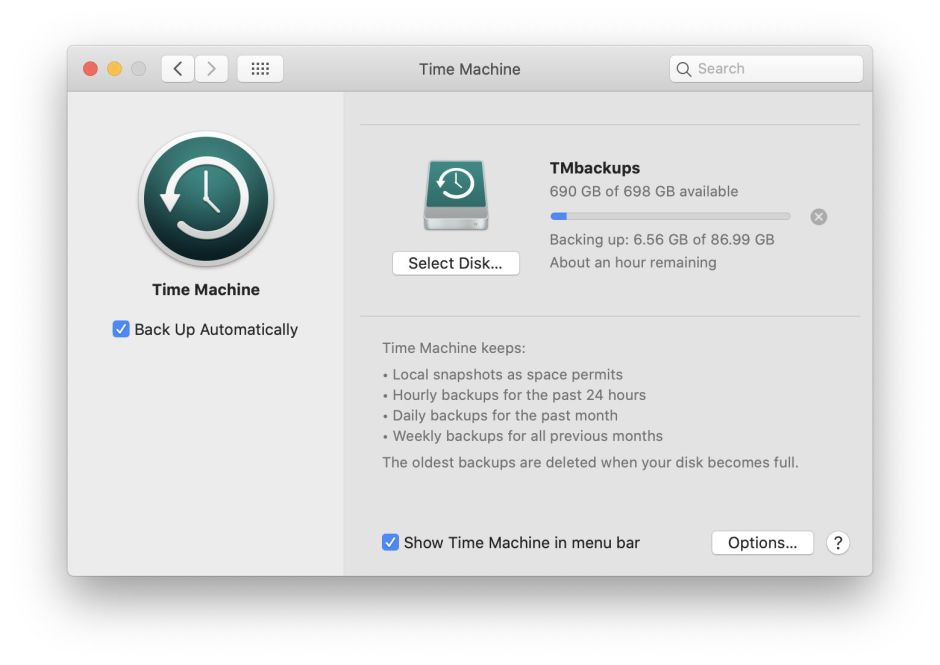The height and width of the screenshot is (665, 940).
Task: Open the Options… button
Action: (762, 543)
